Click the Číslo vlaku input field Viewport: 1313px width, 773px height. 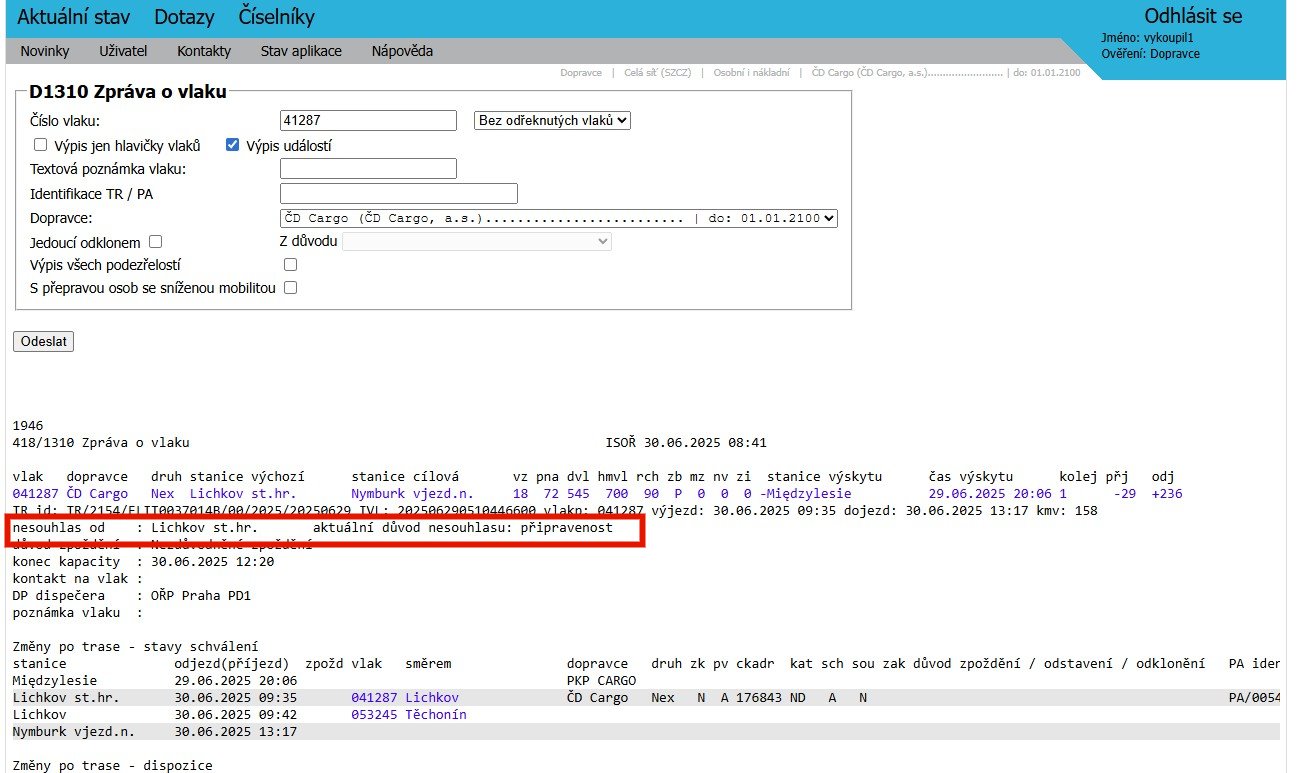click(x=368, y=121)
